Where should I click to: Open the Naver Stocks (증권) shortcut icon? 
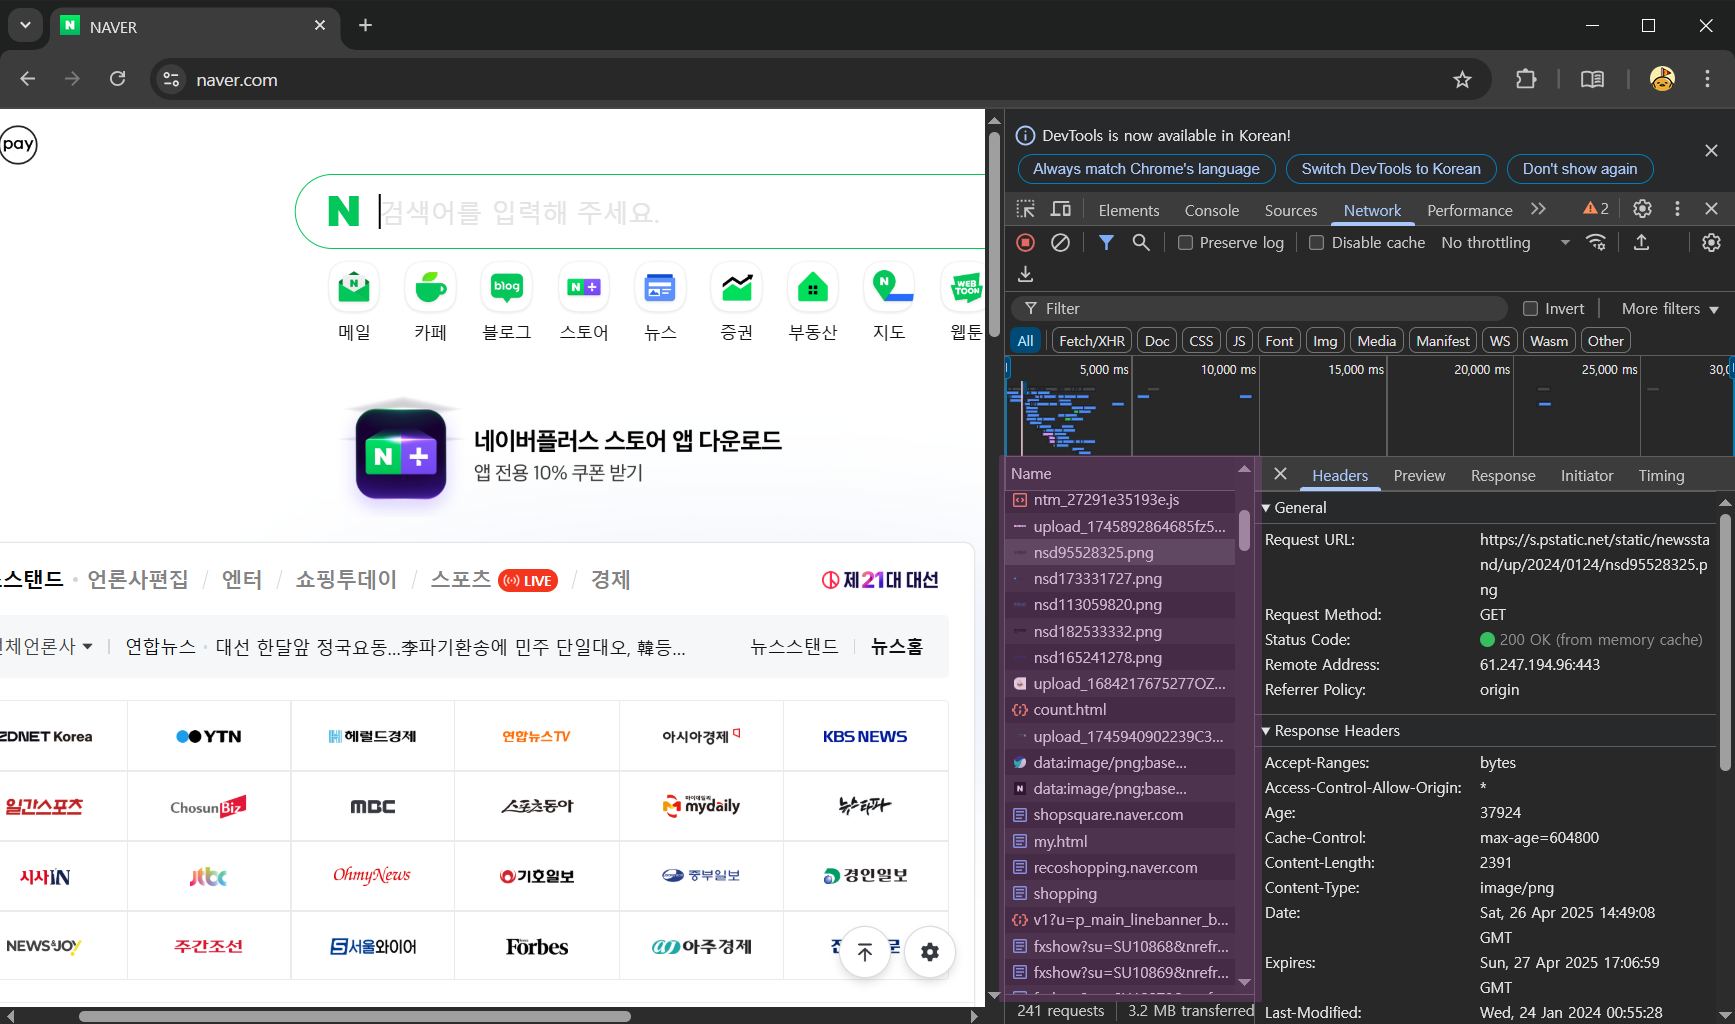737,288
